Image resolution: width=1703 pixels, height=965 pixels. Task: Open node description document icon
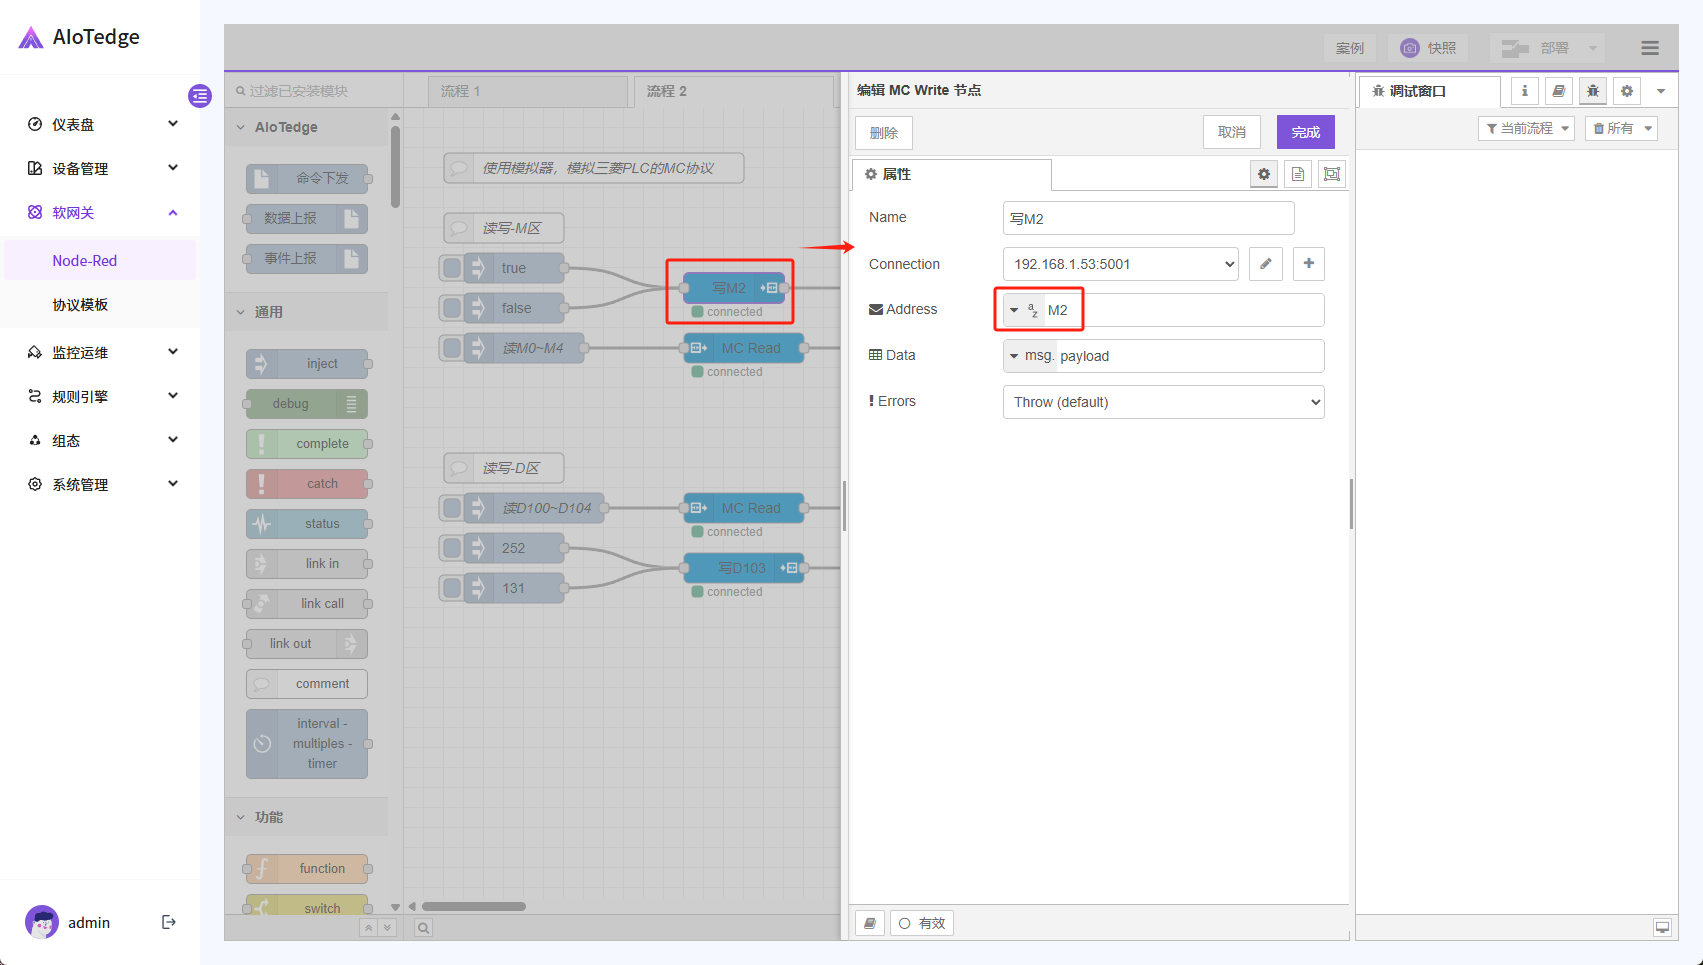(1298, 174)
